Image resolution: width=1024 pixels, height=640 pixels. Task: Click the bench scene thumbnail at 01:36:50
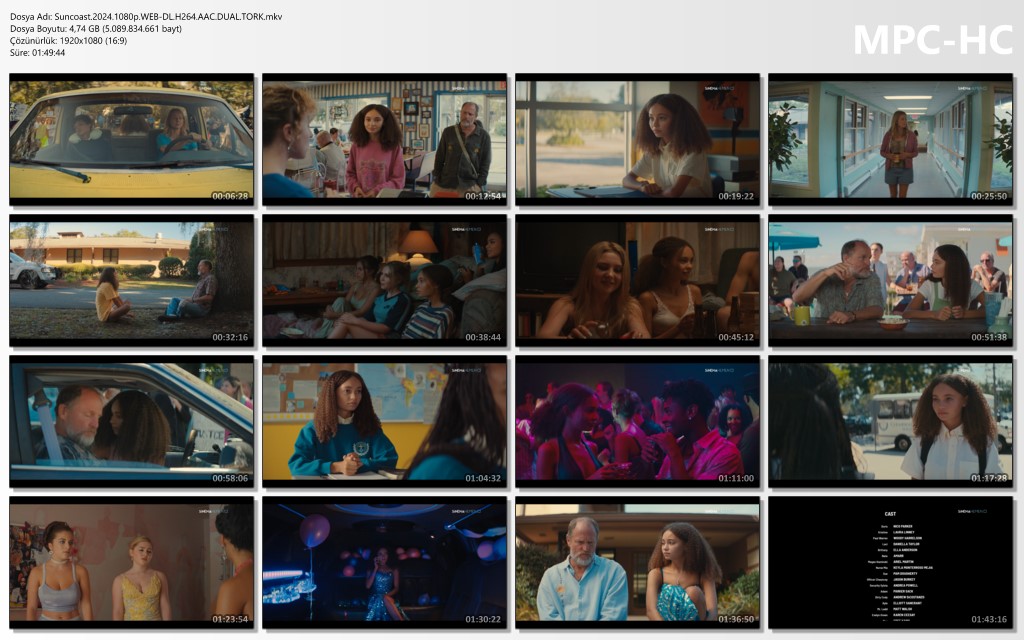point(637,562)
